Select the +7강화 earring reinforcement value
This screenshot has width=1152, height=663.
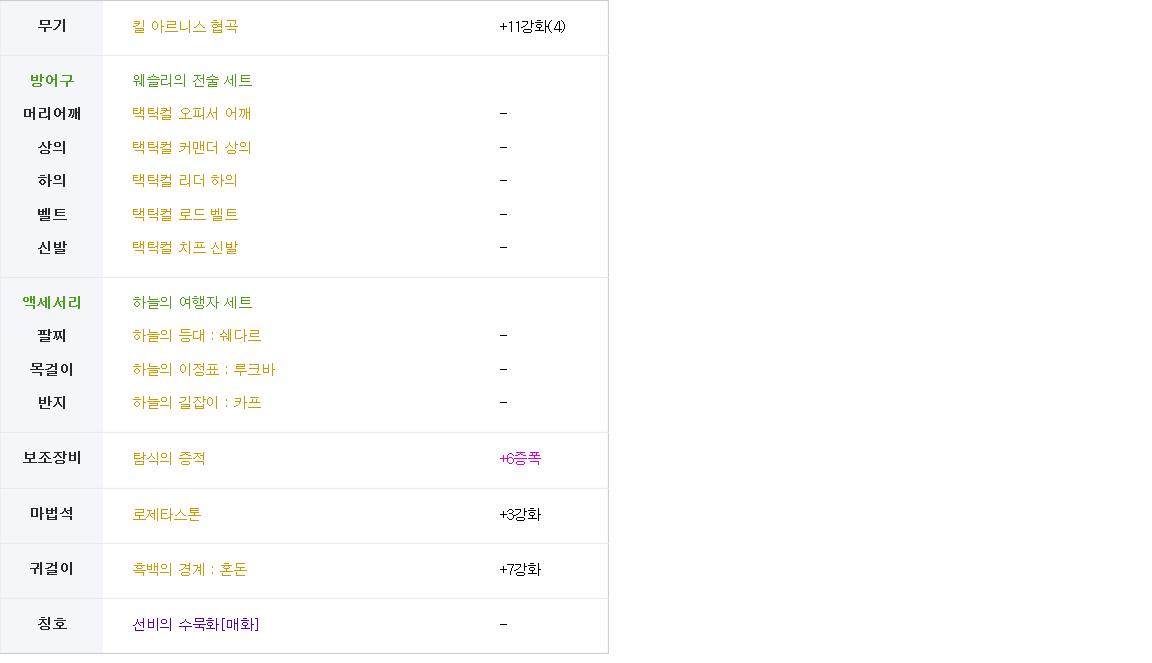520,570
